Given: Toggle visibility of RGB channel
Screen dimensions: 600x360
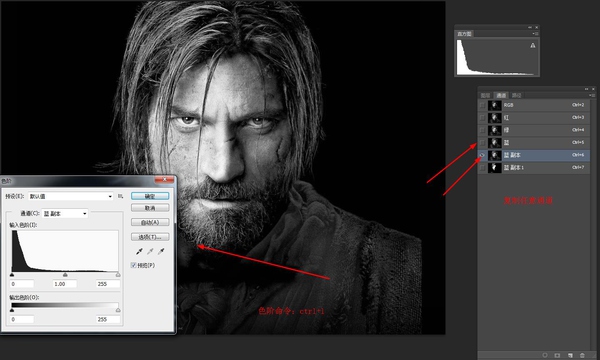Looking at the screenshot, I should click(483, 105).
